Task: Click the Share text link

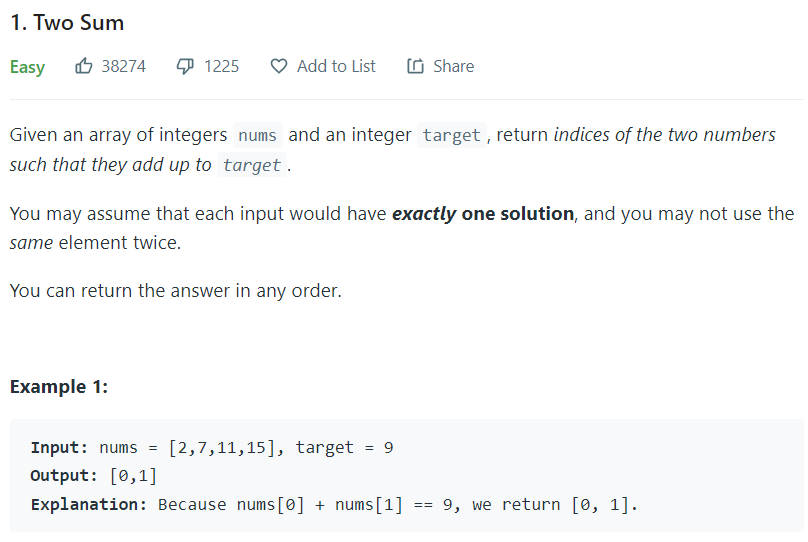Action: pos(453,66)
